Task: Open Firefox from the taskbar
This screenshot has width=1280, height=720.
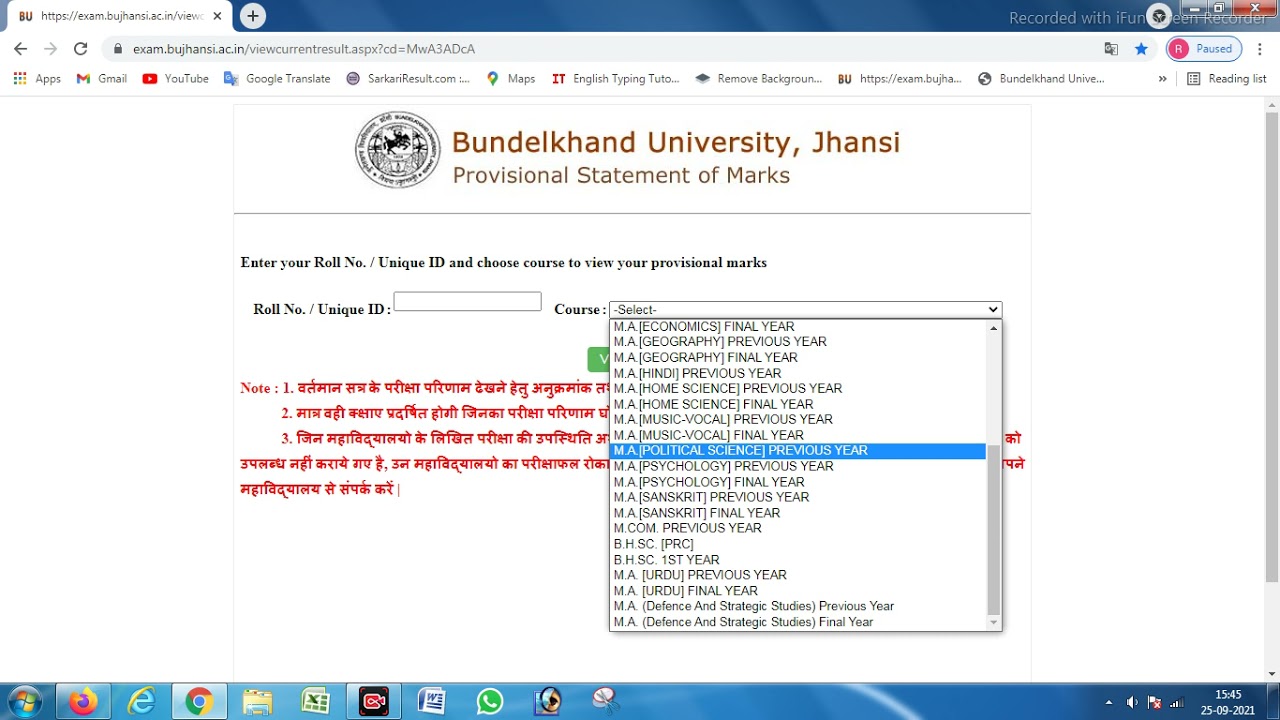Action: (83, 701)
